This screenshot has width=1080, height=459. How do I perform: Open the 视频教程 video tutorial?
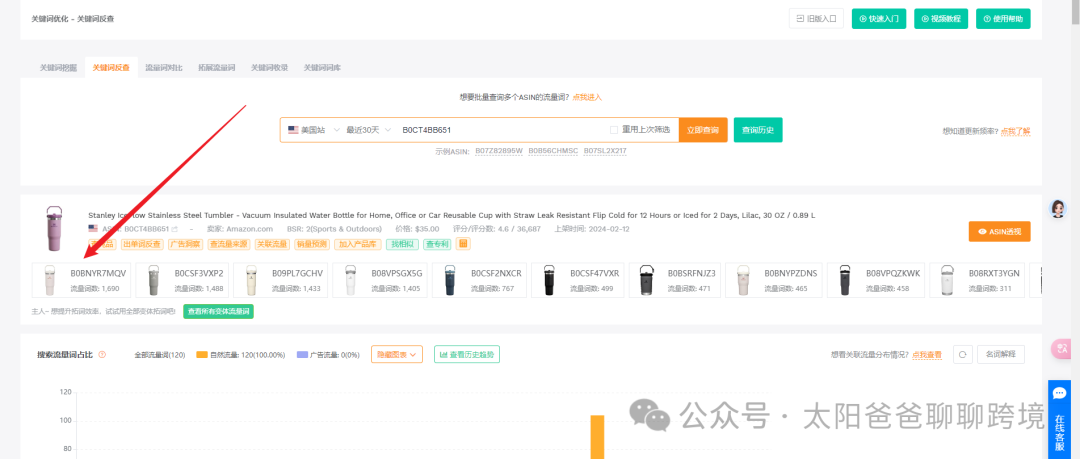[x=941, y=19]
